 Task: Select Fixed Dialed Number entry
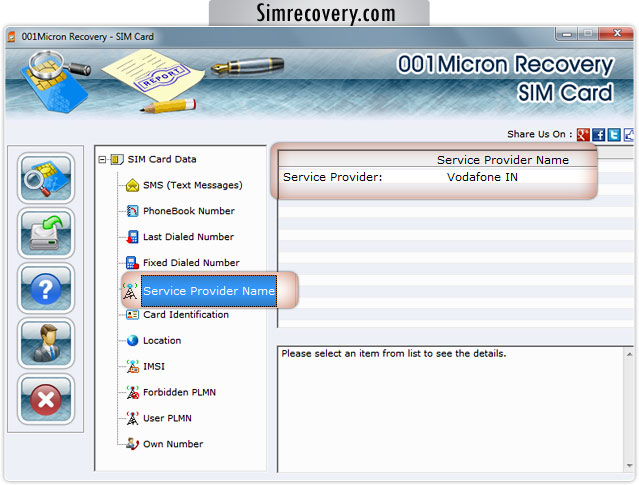point(191,263)
